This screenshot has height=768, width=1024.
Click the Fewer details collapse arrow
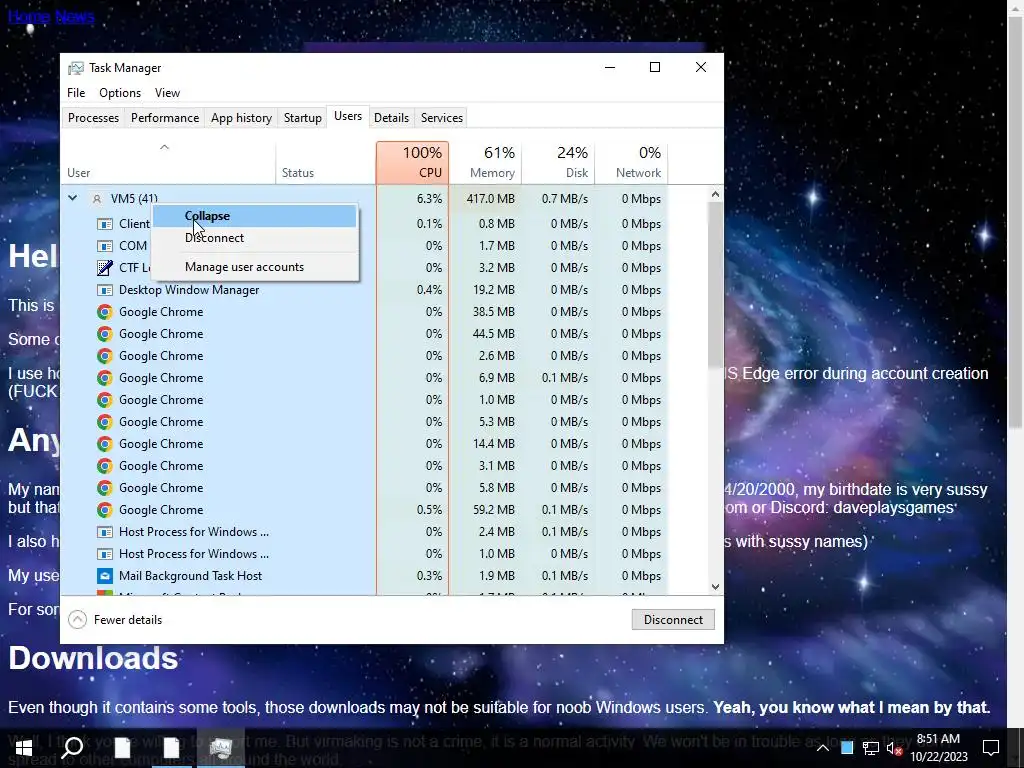tap(77, 620)
